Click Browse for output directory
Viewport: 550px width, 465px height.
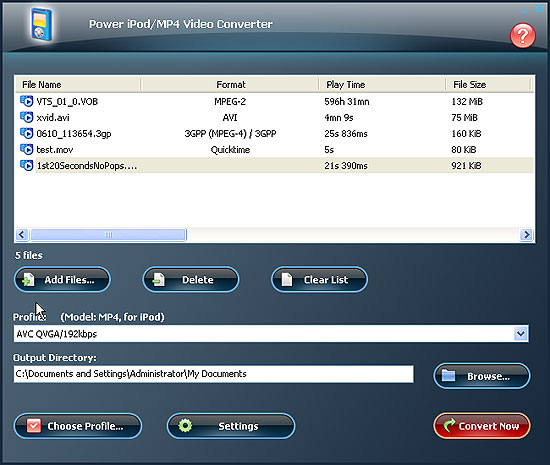482,376
